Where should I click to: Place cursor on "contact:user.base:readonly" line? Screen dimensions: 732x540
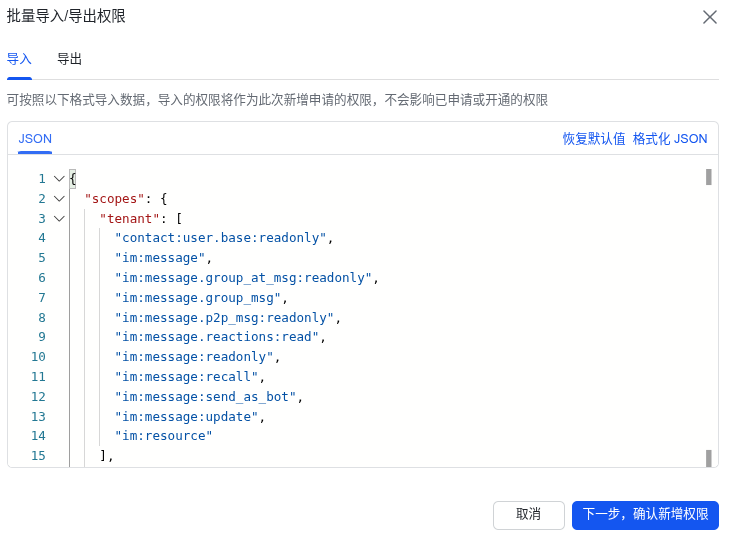point(222,238)
